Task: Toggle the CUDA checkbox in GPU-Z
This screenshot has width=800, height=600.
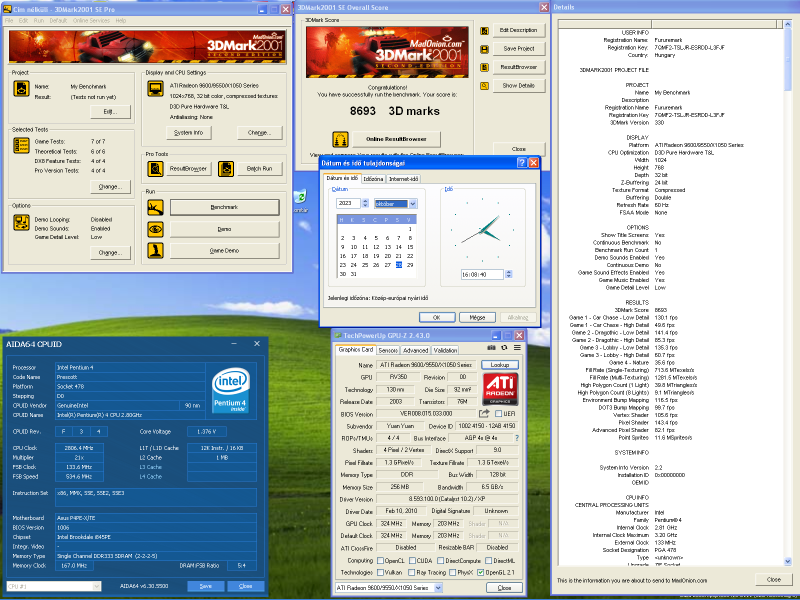Action: point(412,560)
